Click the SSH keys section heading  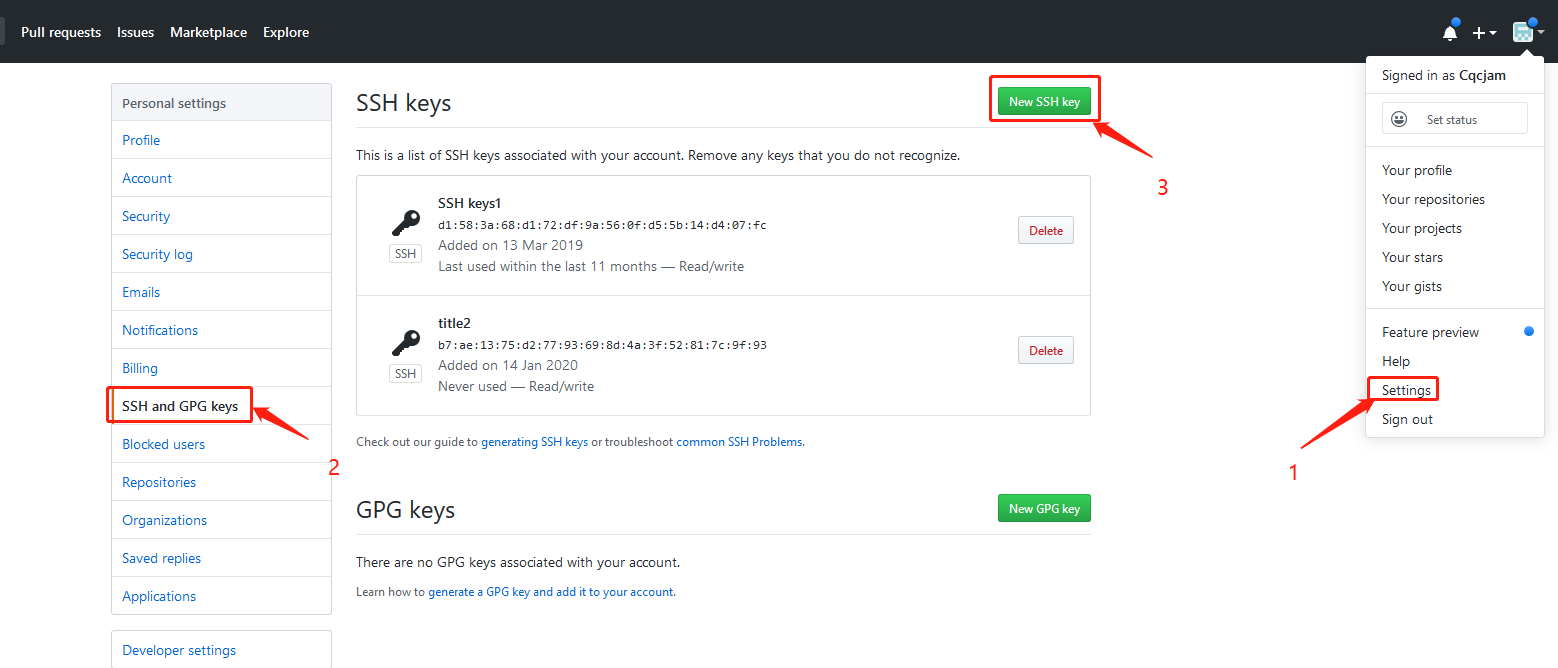click(403, 103)
